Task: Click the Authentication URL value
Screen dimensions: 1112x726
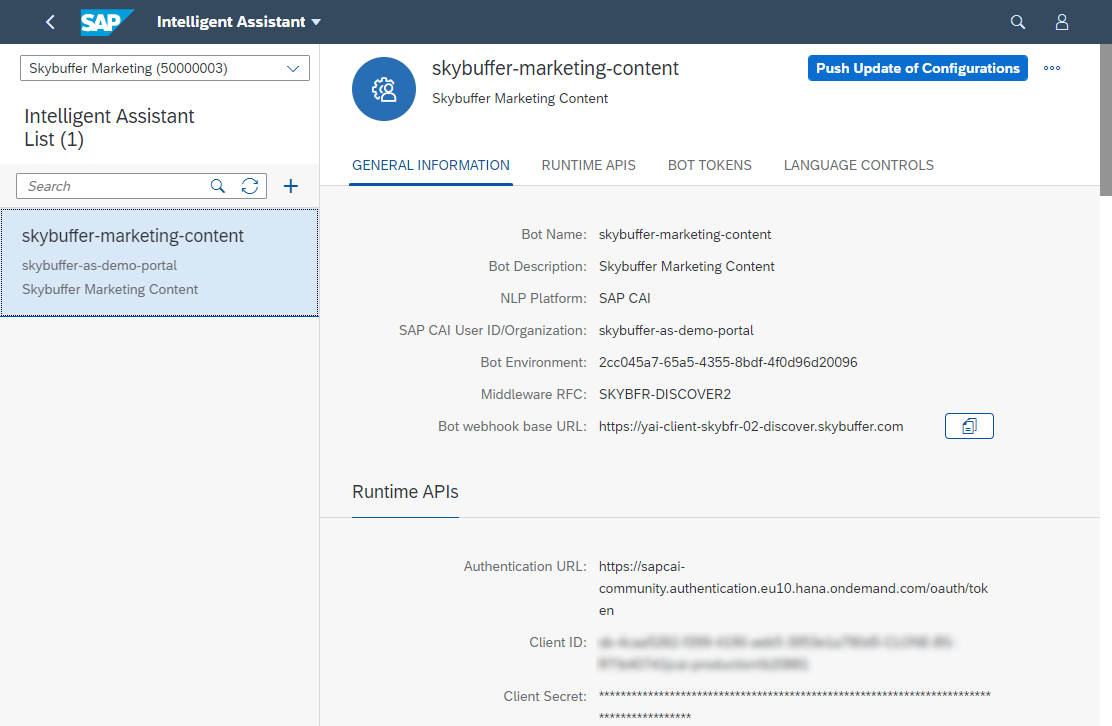Action: click(x=794, y=588)
